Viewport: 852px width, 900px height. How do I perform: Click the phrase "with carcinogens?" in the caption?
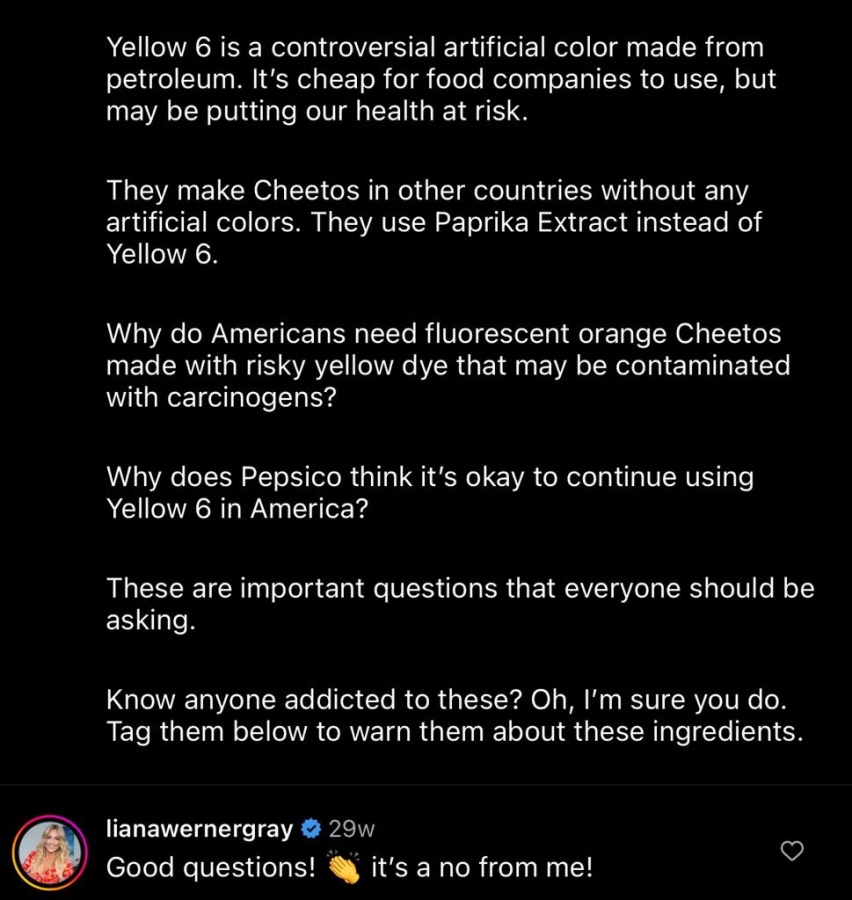(222, 397)
